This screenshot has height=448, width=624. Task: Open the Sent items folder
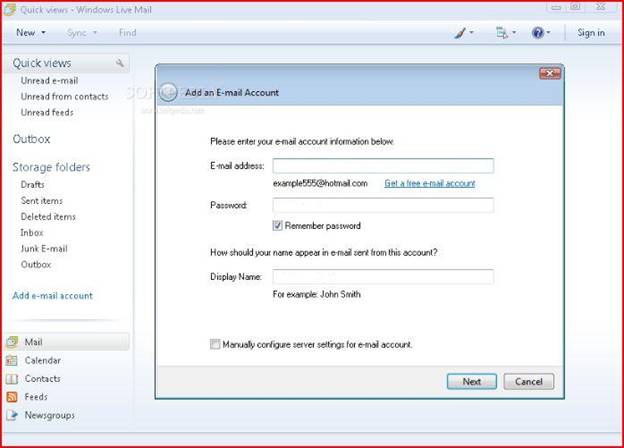(x=42, y=201)
